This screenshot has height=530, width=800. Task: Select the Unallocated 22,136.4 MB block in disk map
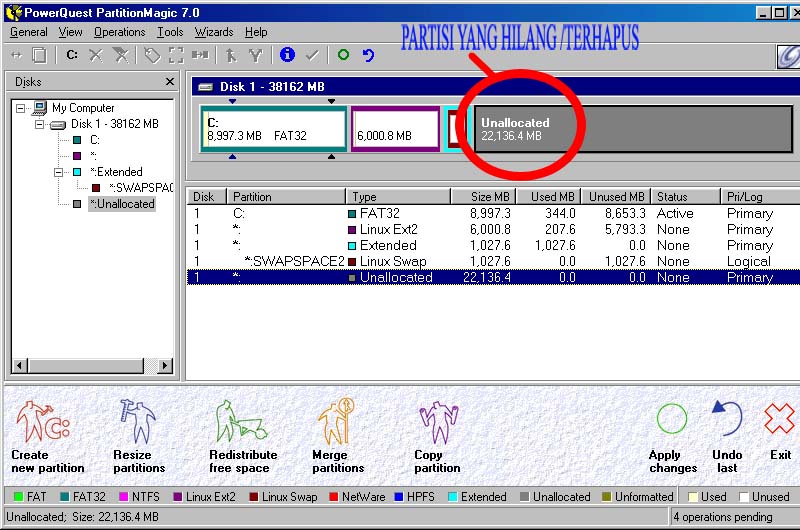[633, 129]
